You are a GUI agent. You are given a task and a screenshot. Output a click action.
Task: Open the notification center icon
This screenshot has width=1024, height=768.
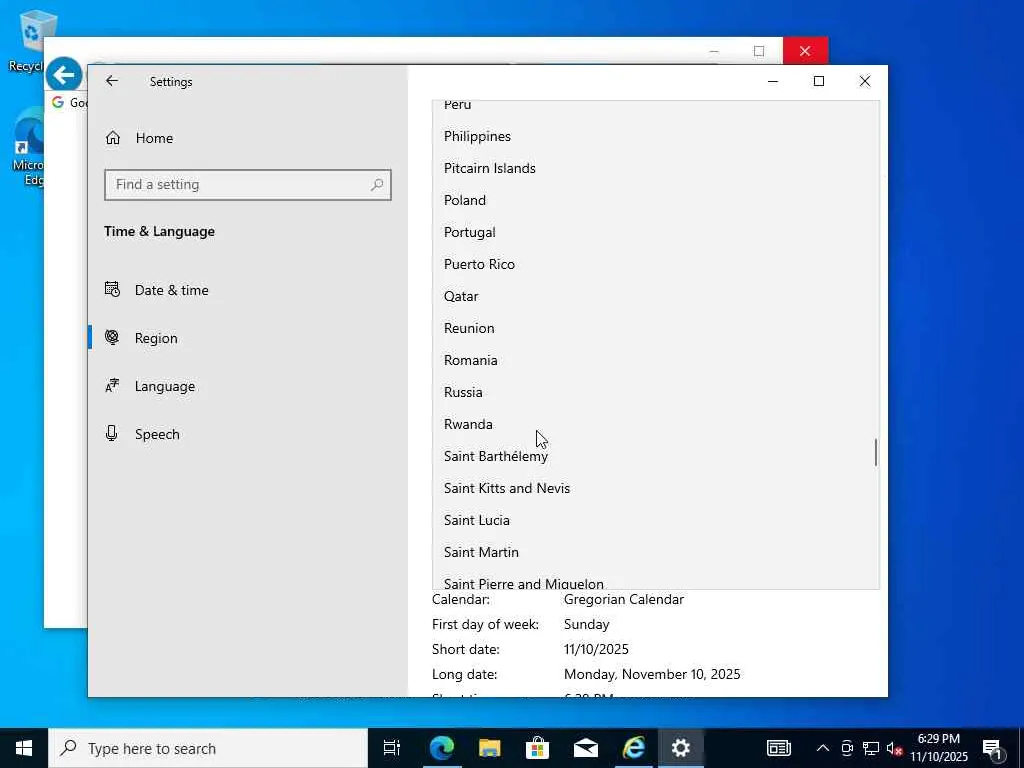click(x=993, y=748)
